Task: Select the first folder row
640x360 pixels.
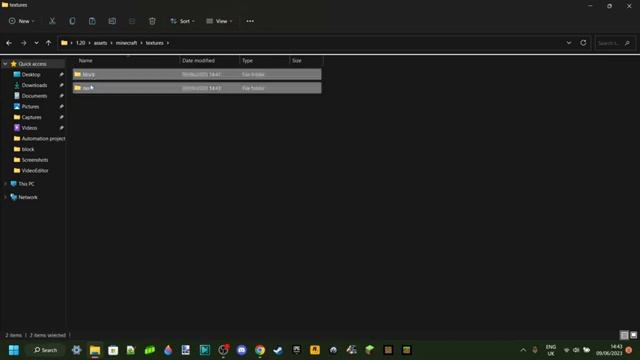Action: [197, 74]
